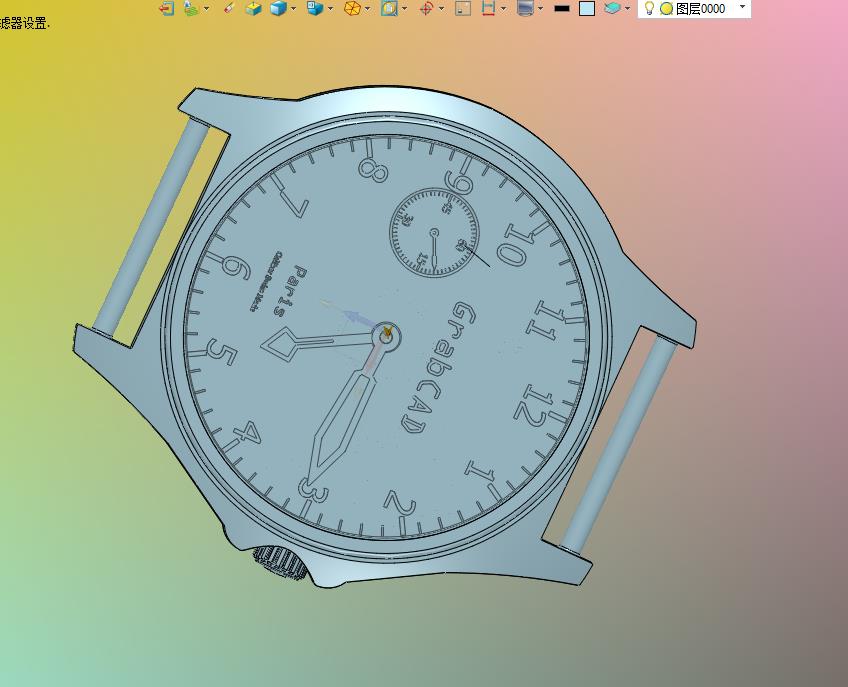Click the black line color swatch
Viewport: 848px width, 687px height.
click(562, 9)
